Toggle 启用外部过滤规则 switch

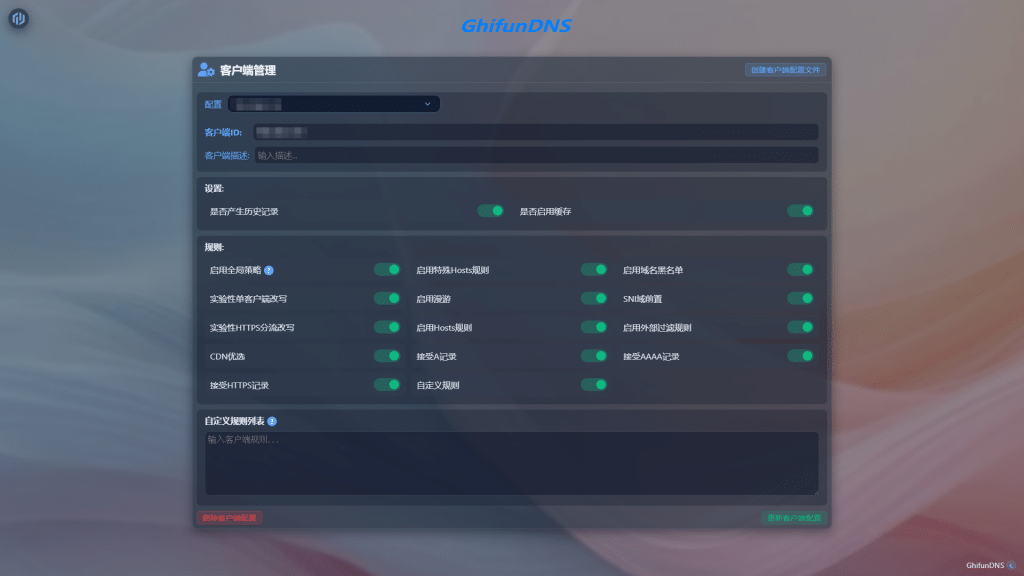[x=800, y=327]
